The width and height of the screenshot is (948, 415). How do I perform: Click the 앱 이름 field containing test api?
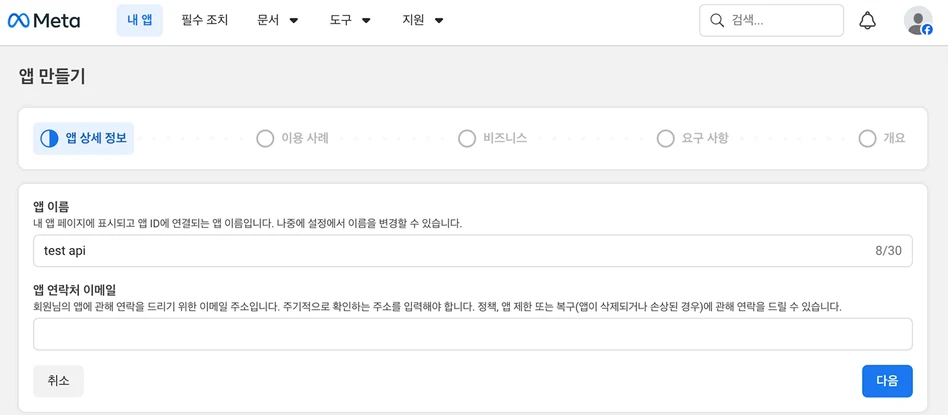pyautogui.click(x=472, y=250)
